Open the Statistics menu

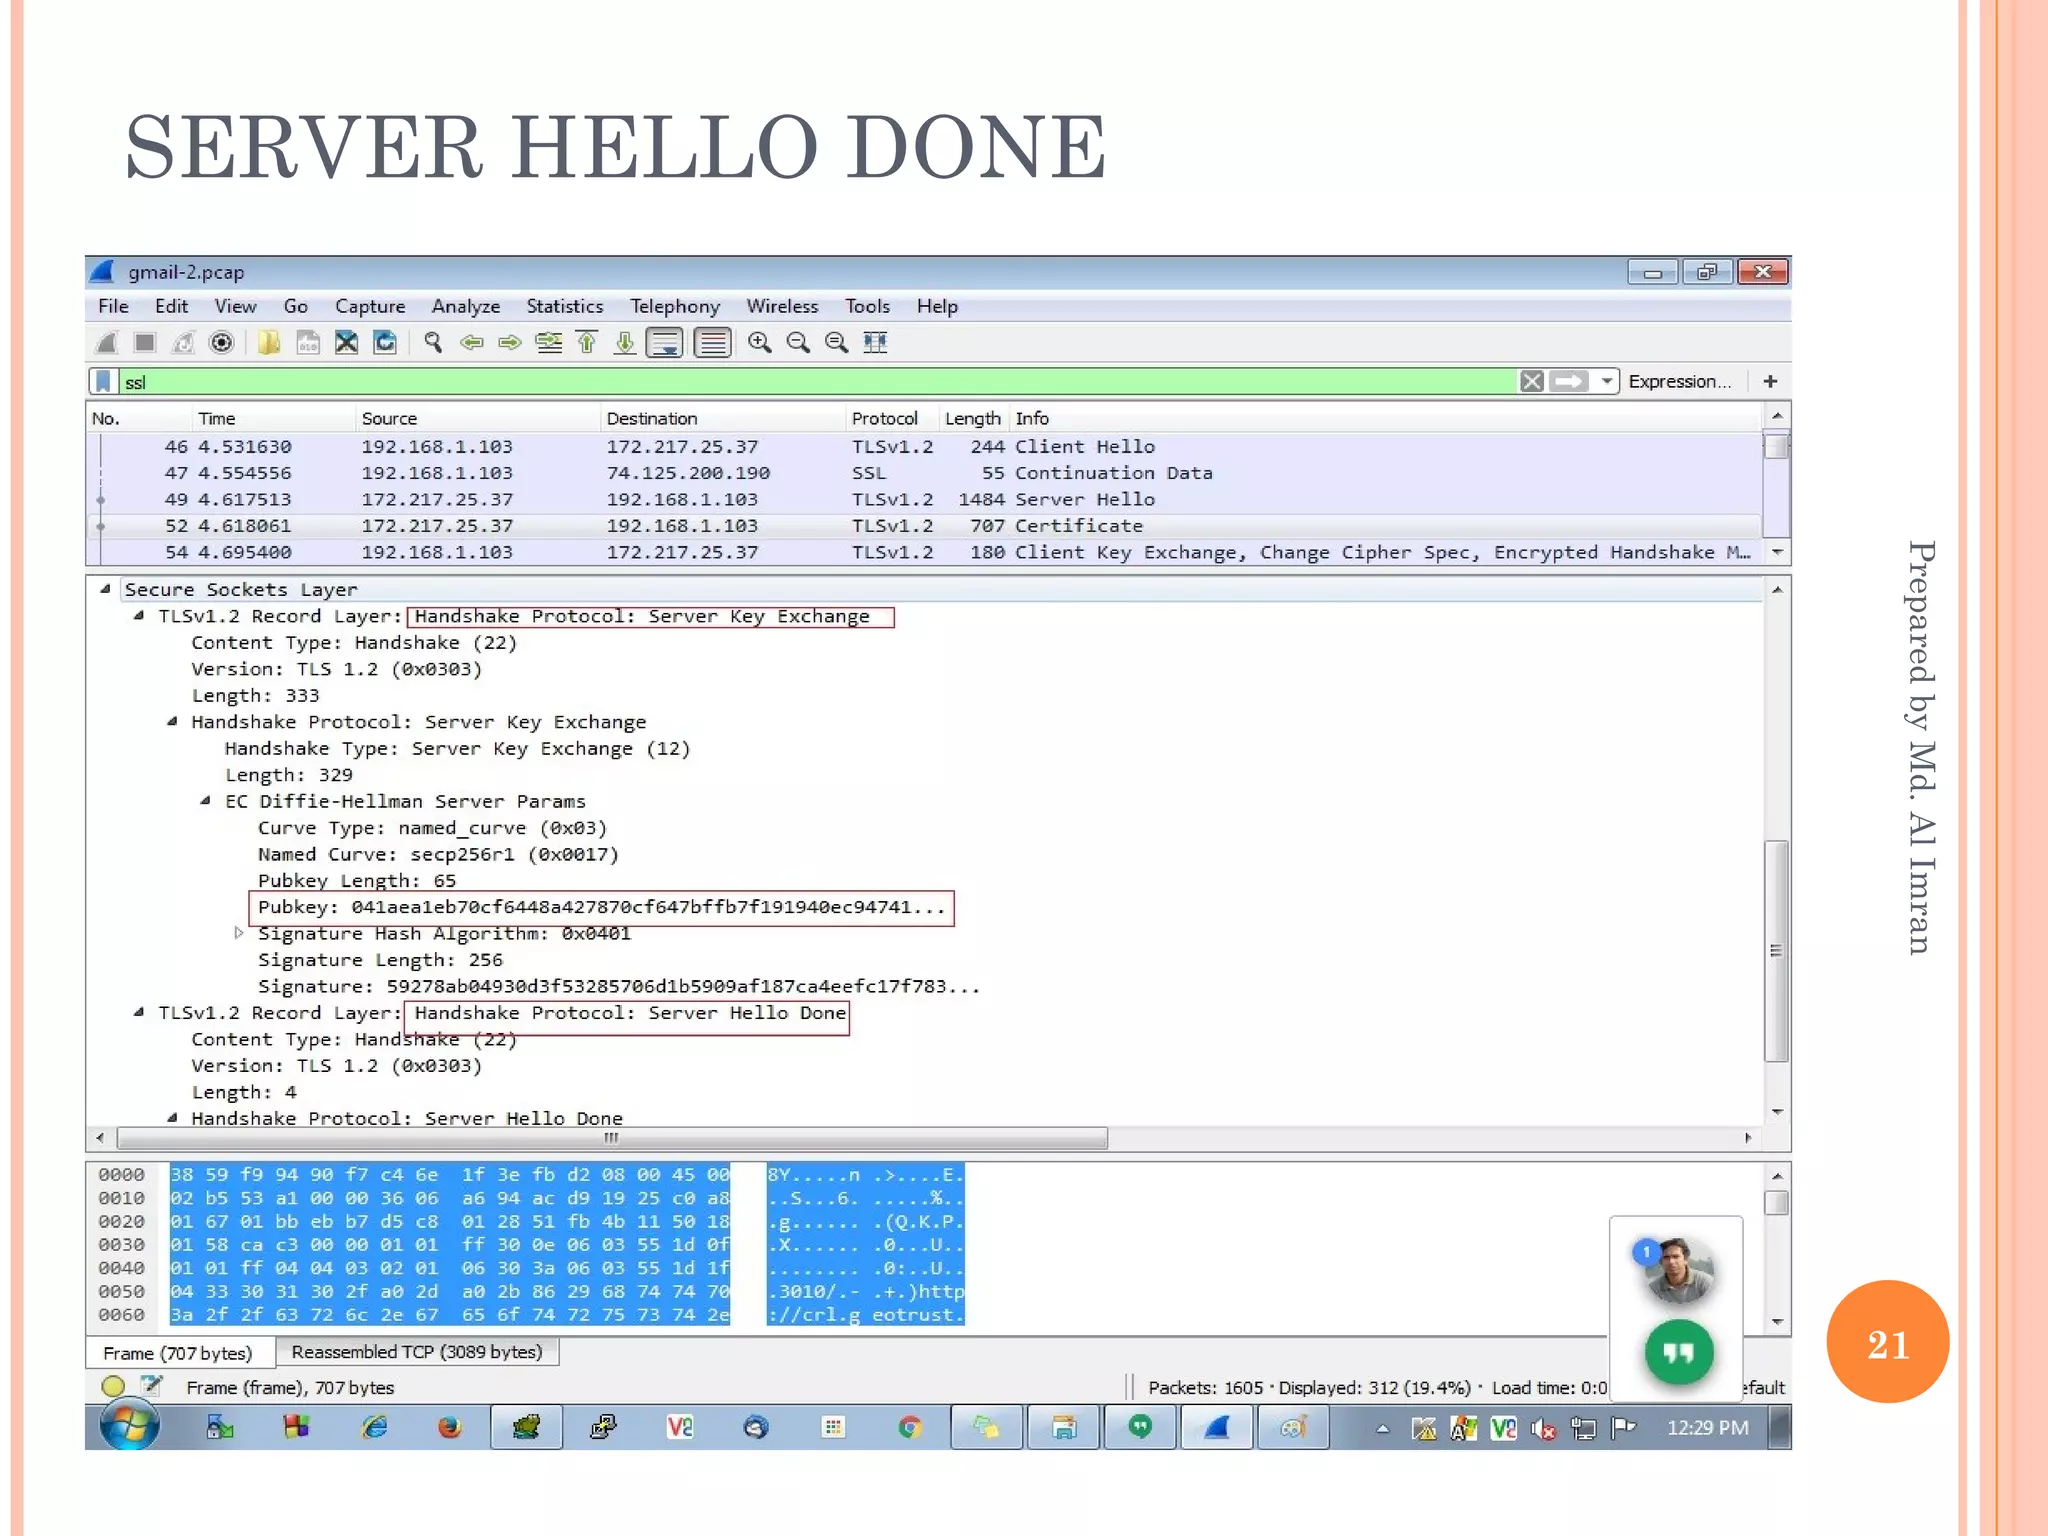pos(564,306)
